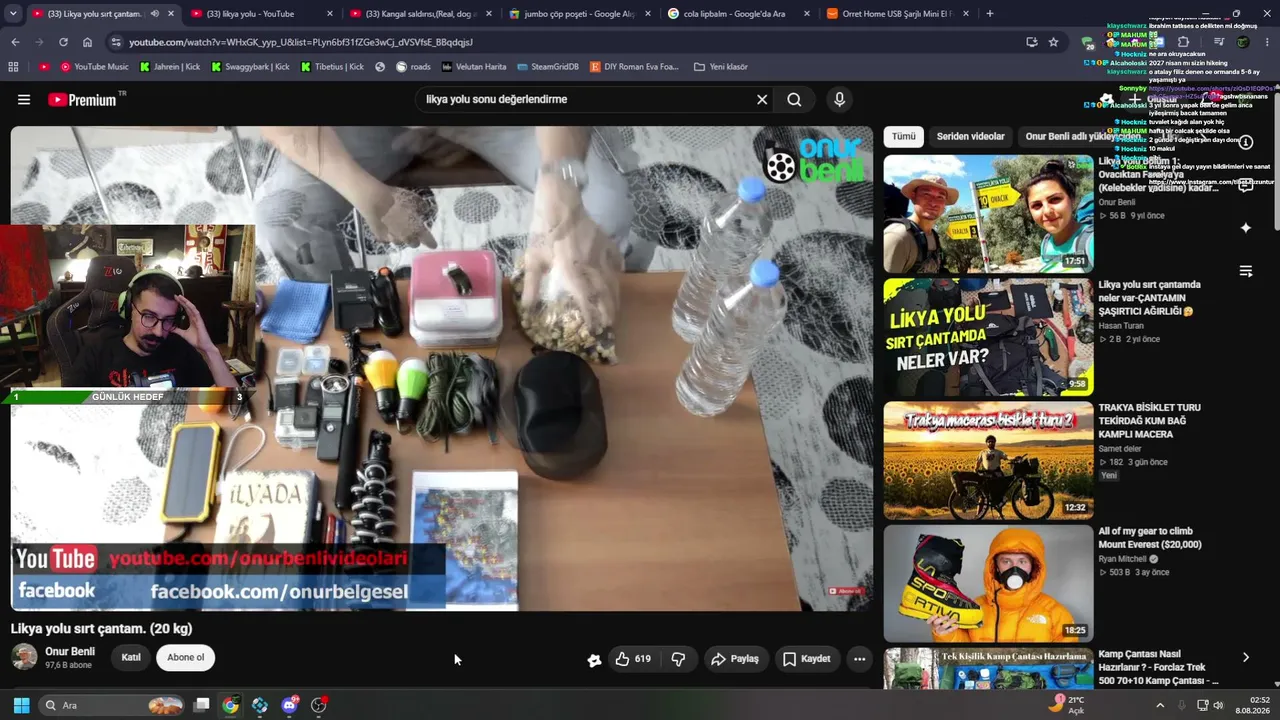Open the more actions three-dot menu

pyautogui.click(x=859, y=659)
